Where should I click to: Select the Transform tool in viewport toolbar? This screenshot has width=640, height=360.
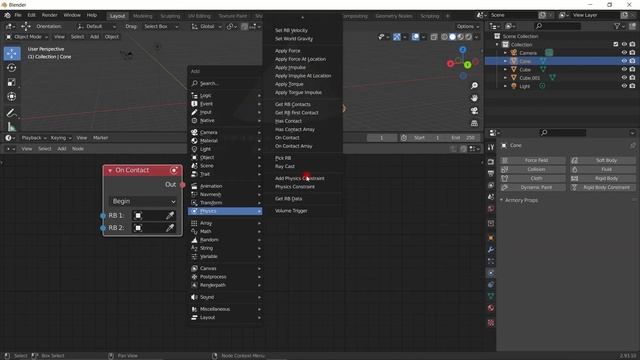point(11,96)
